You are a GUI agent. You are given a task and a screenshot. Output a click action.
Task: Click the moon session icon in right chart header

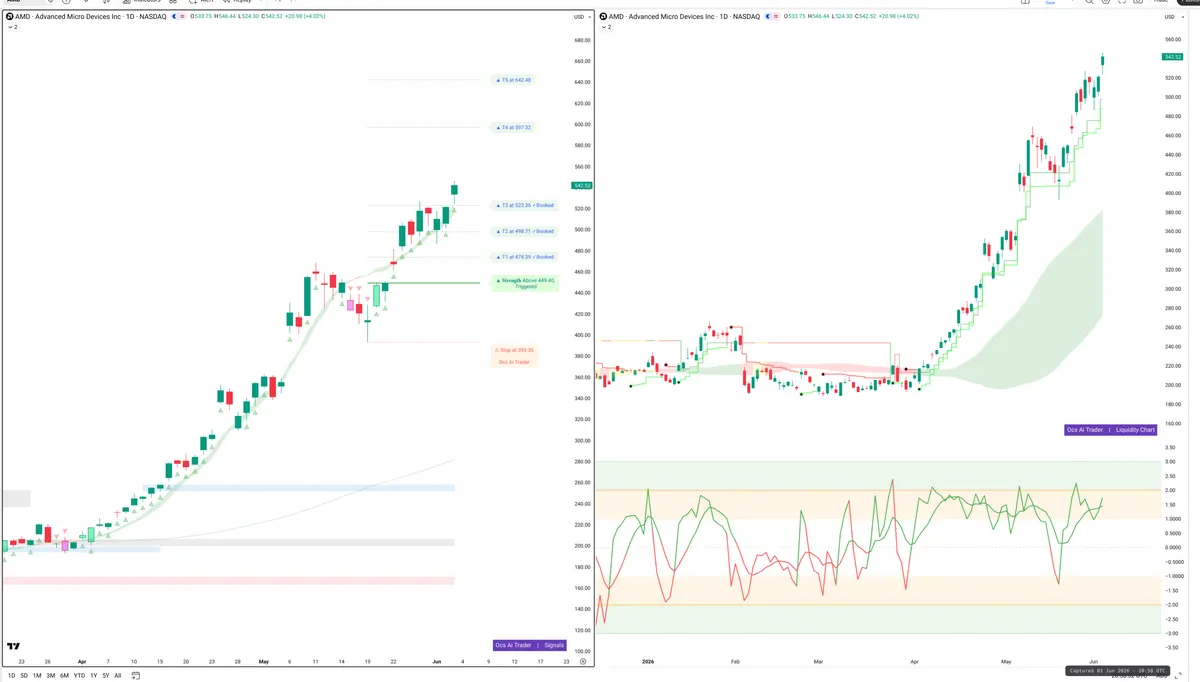point(767,17)
